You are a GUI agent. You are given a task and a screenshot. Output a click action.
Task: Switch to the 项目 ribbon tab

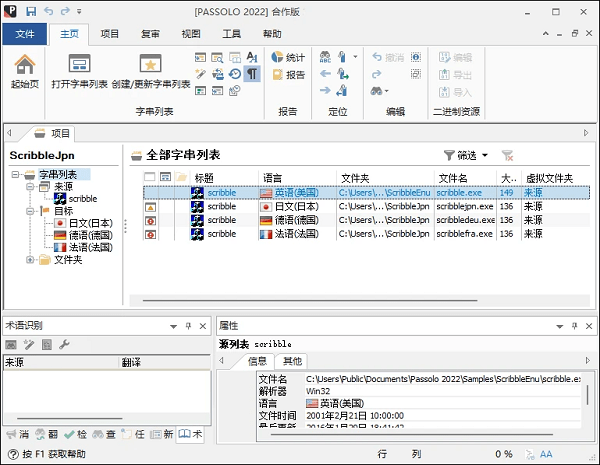coord(109,33)
